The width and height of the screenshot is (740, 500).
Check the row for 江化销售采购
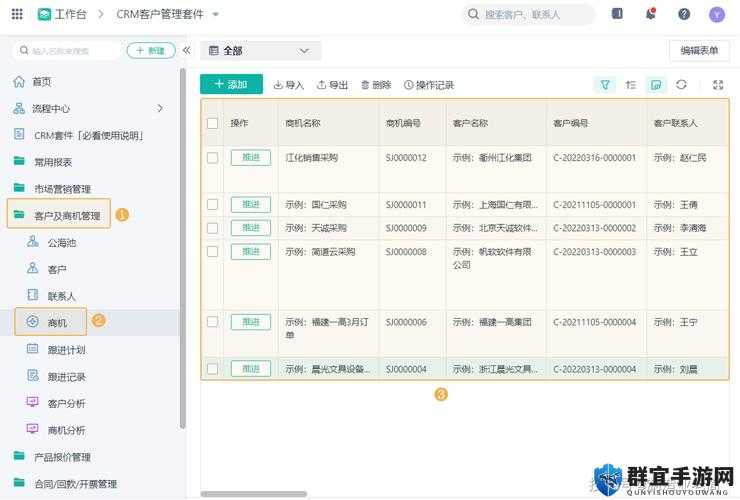tap(212, 158)
